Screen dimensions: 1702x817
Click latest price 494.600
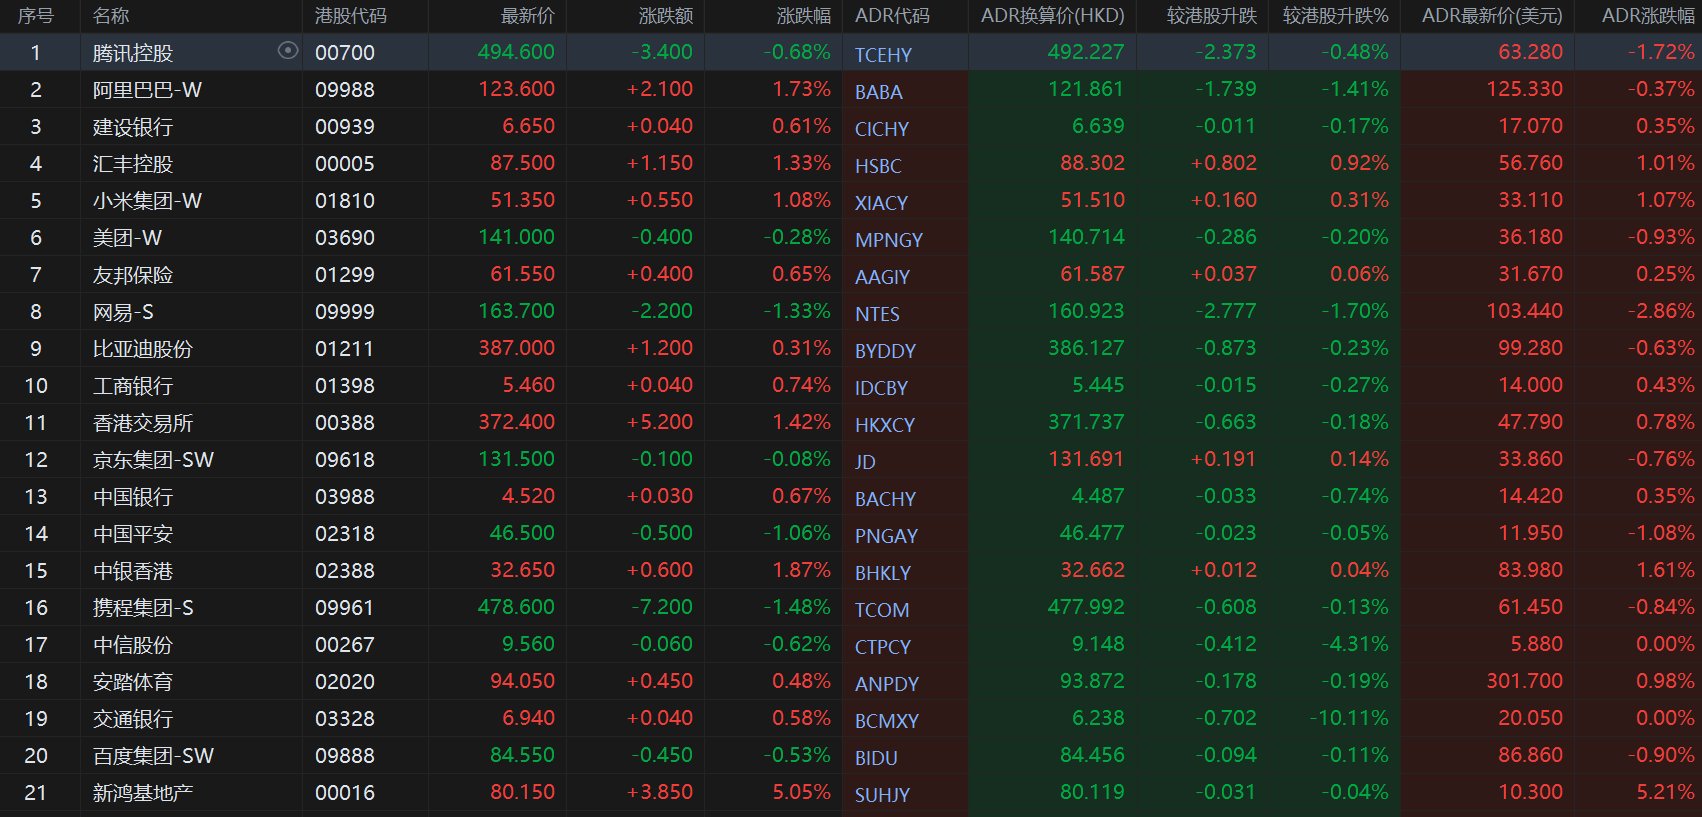516,52
